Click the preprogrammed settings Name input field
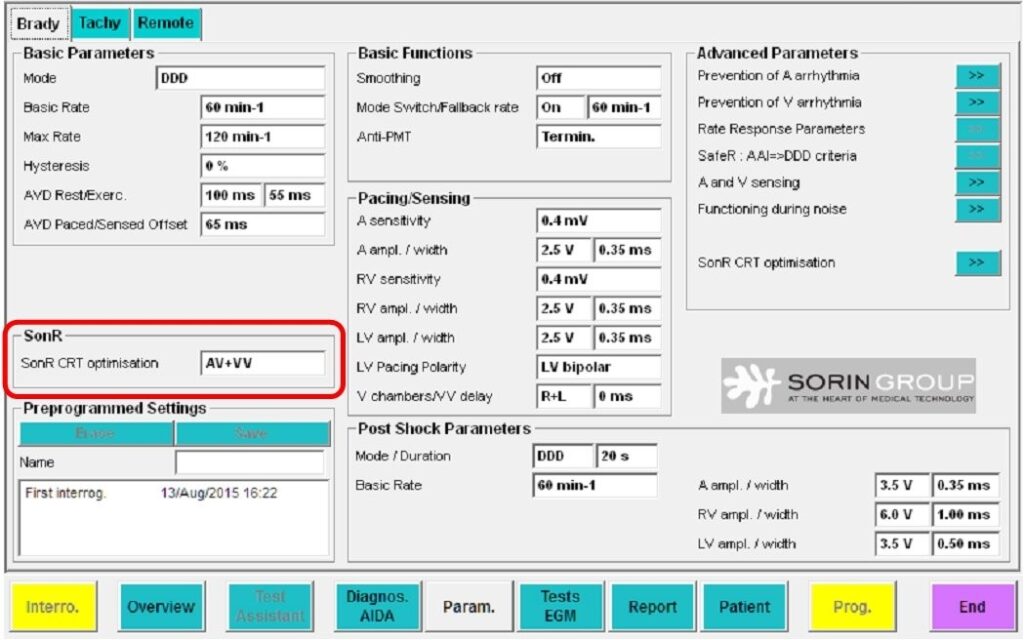Image resolution: width=1024 pixels, height=640 pixels. [x=249, y=463]
